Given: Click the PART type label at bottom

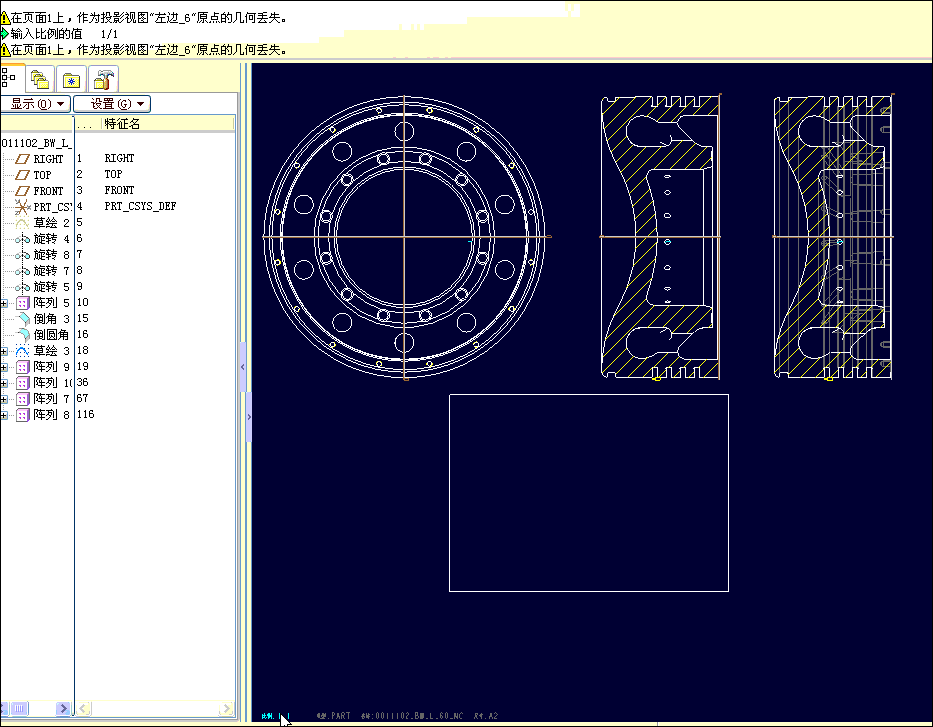Looking at the screenshot, I should (x=334, y=716).
